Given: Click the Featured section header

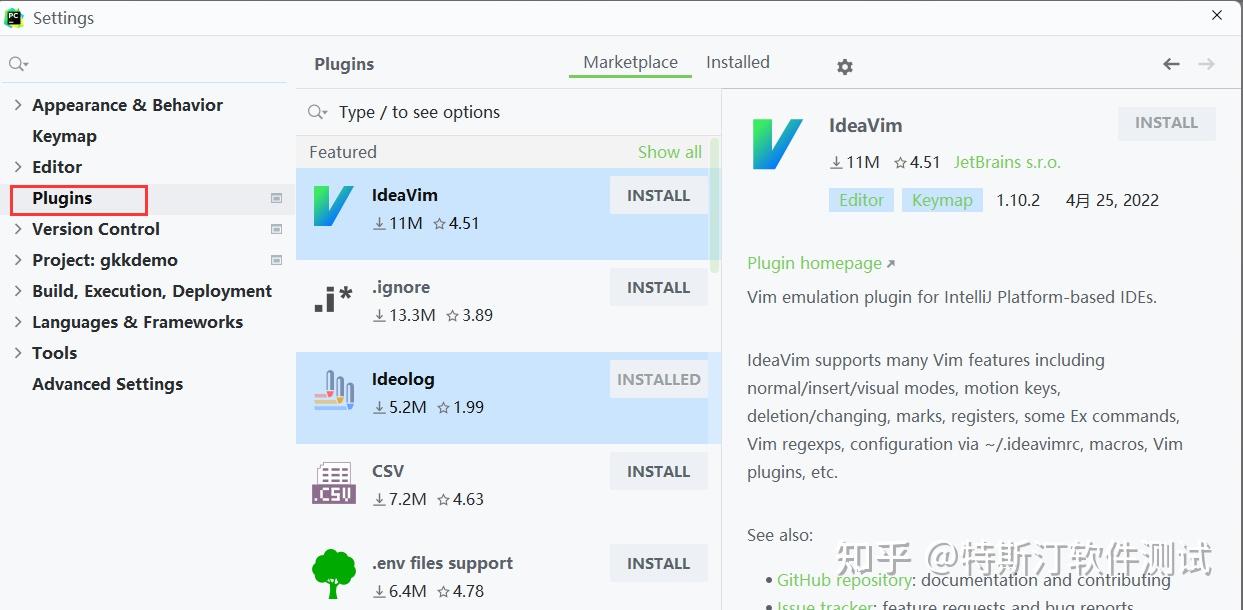Looking at the screenshot, I should tap(343, 152).
